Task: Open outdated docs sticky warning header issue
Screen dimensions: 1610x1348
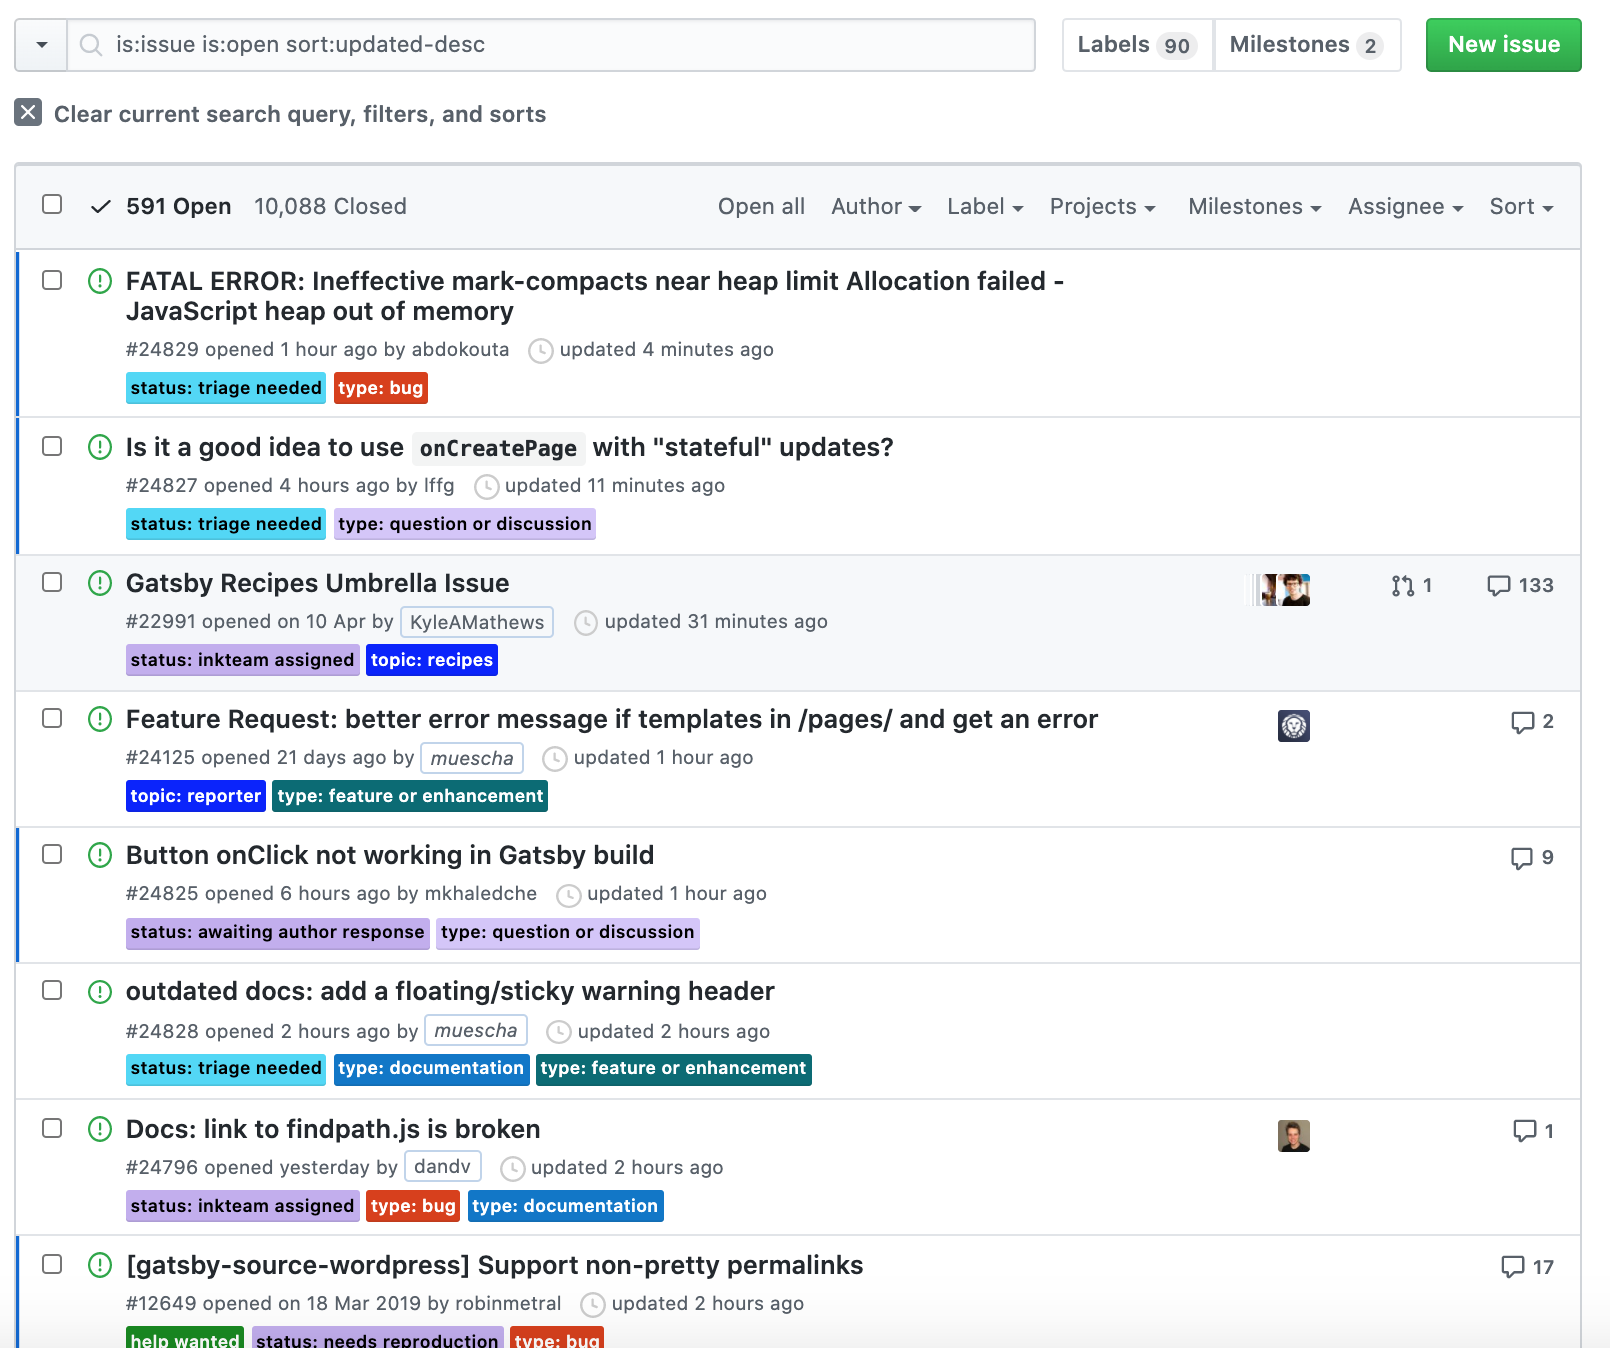Action: (450, 991)
